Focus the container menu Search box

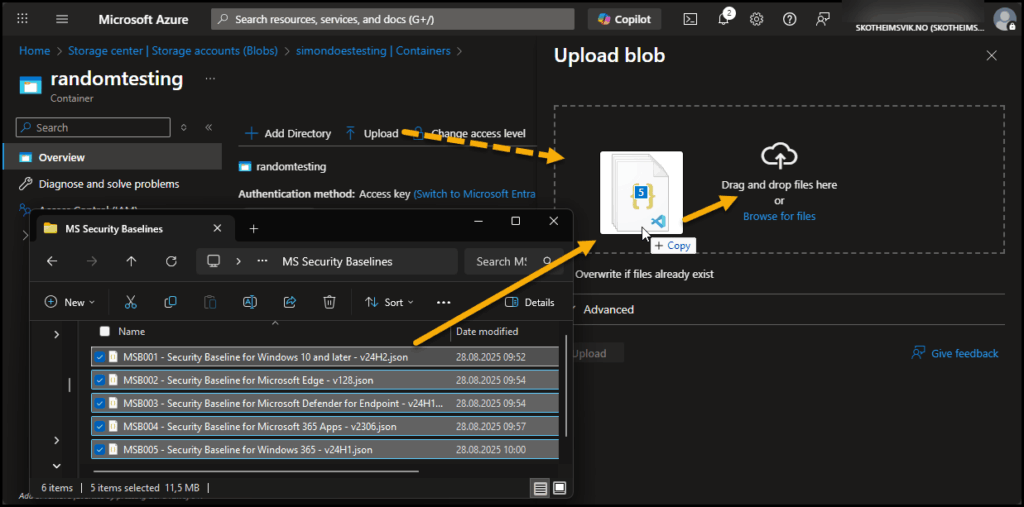point(93,127)
